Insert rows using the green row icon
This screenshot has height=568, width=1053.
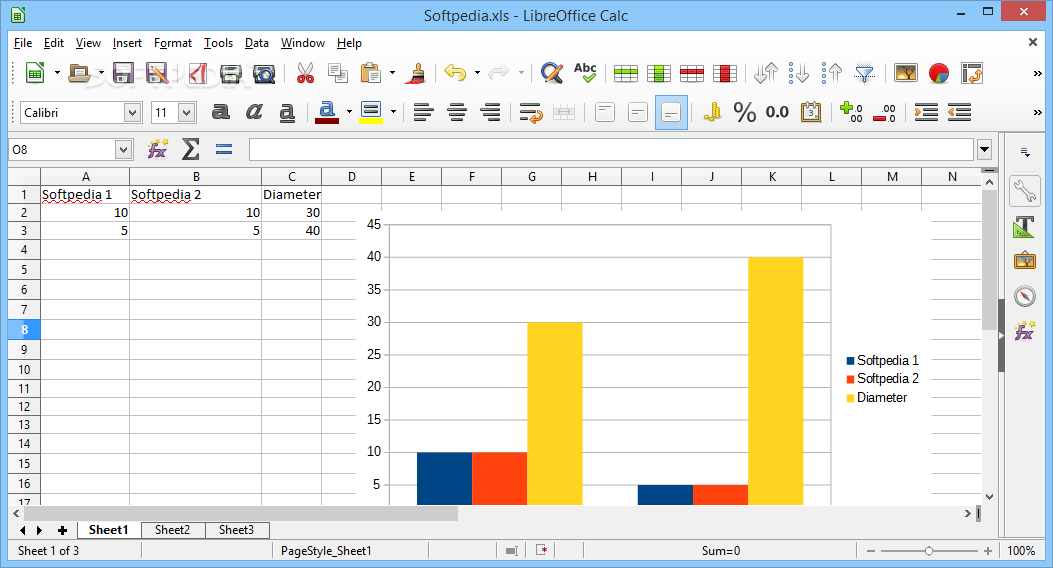pos(625,73)
